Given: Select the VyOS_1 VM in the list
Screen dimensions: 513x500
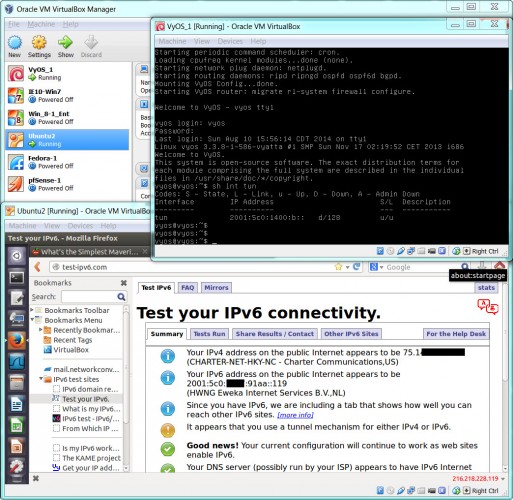Looking at the screenshot, I should point(67,73).
